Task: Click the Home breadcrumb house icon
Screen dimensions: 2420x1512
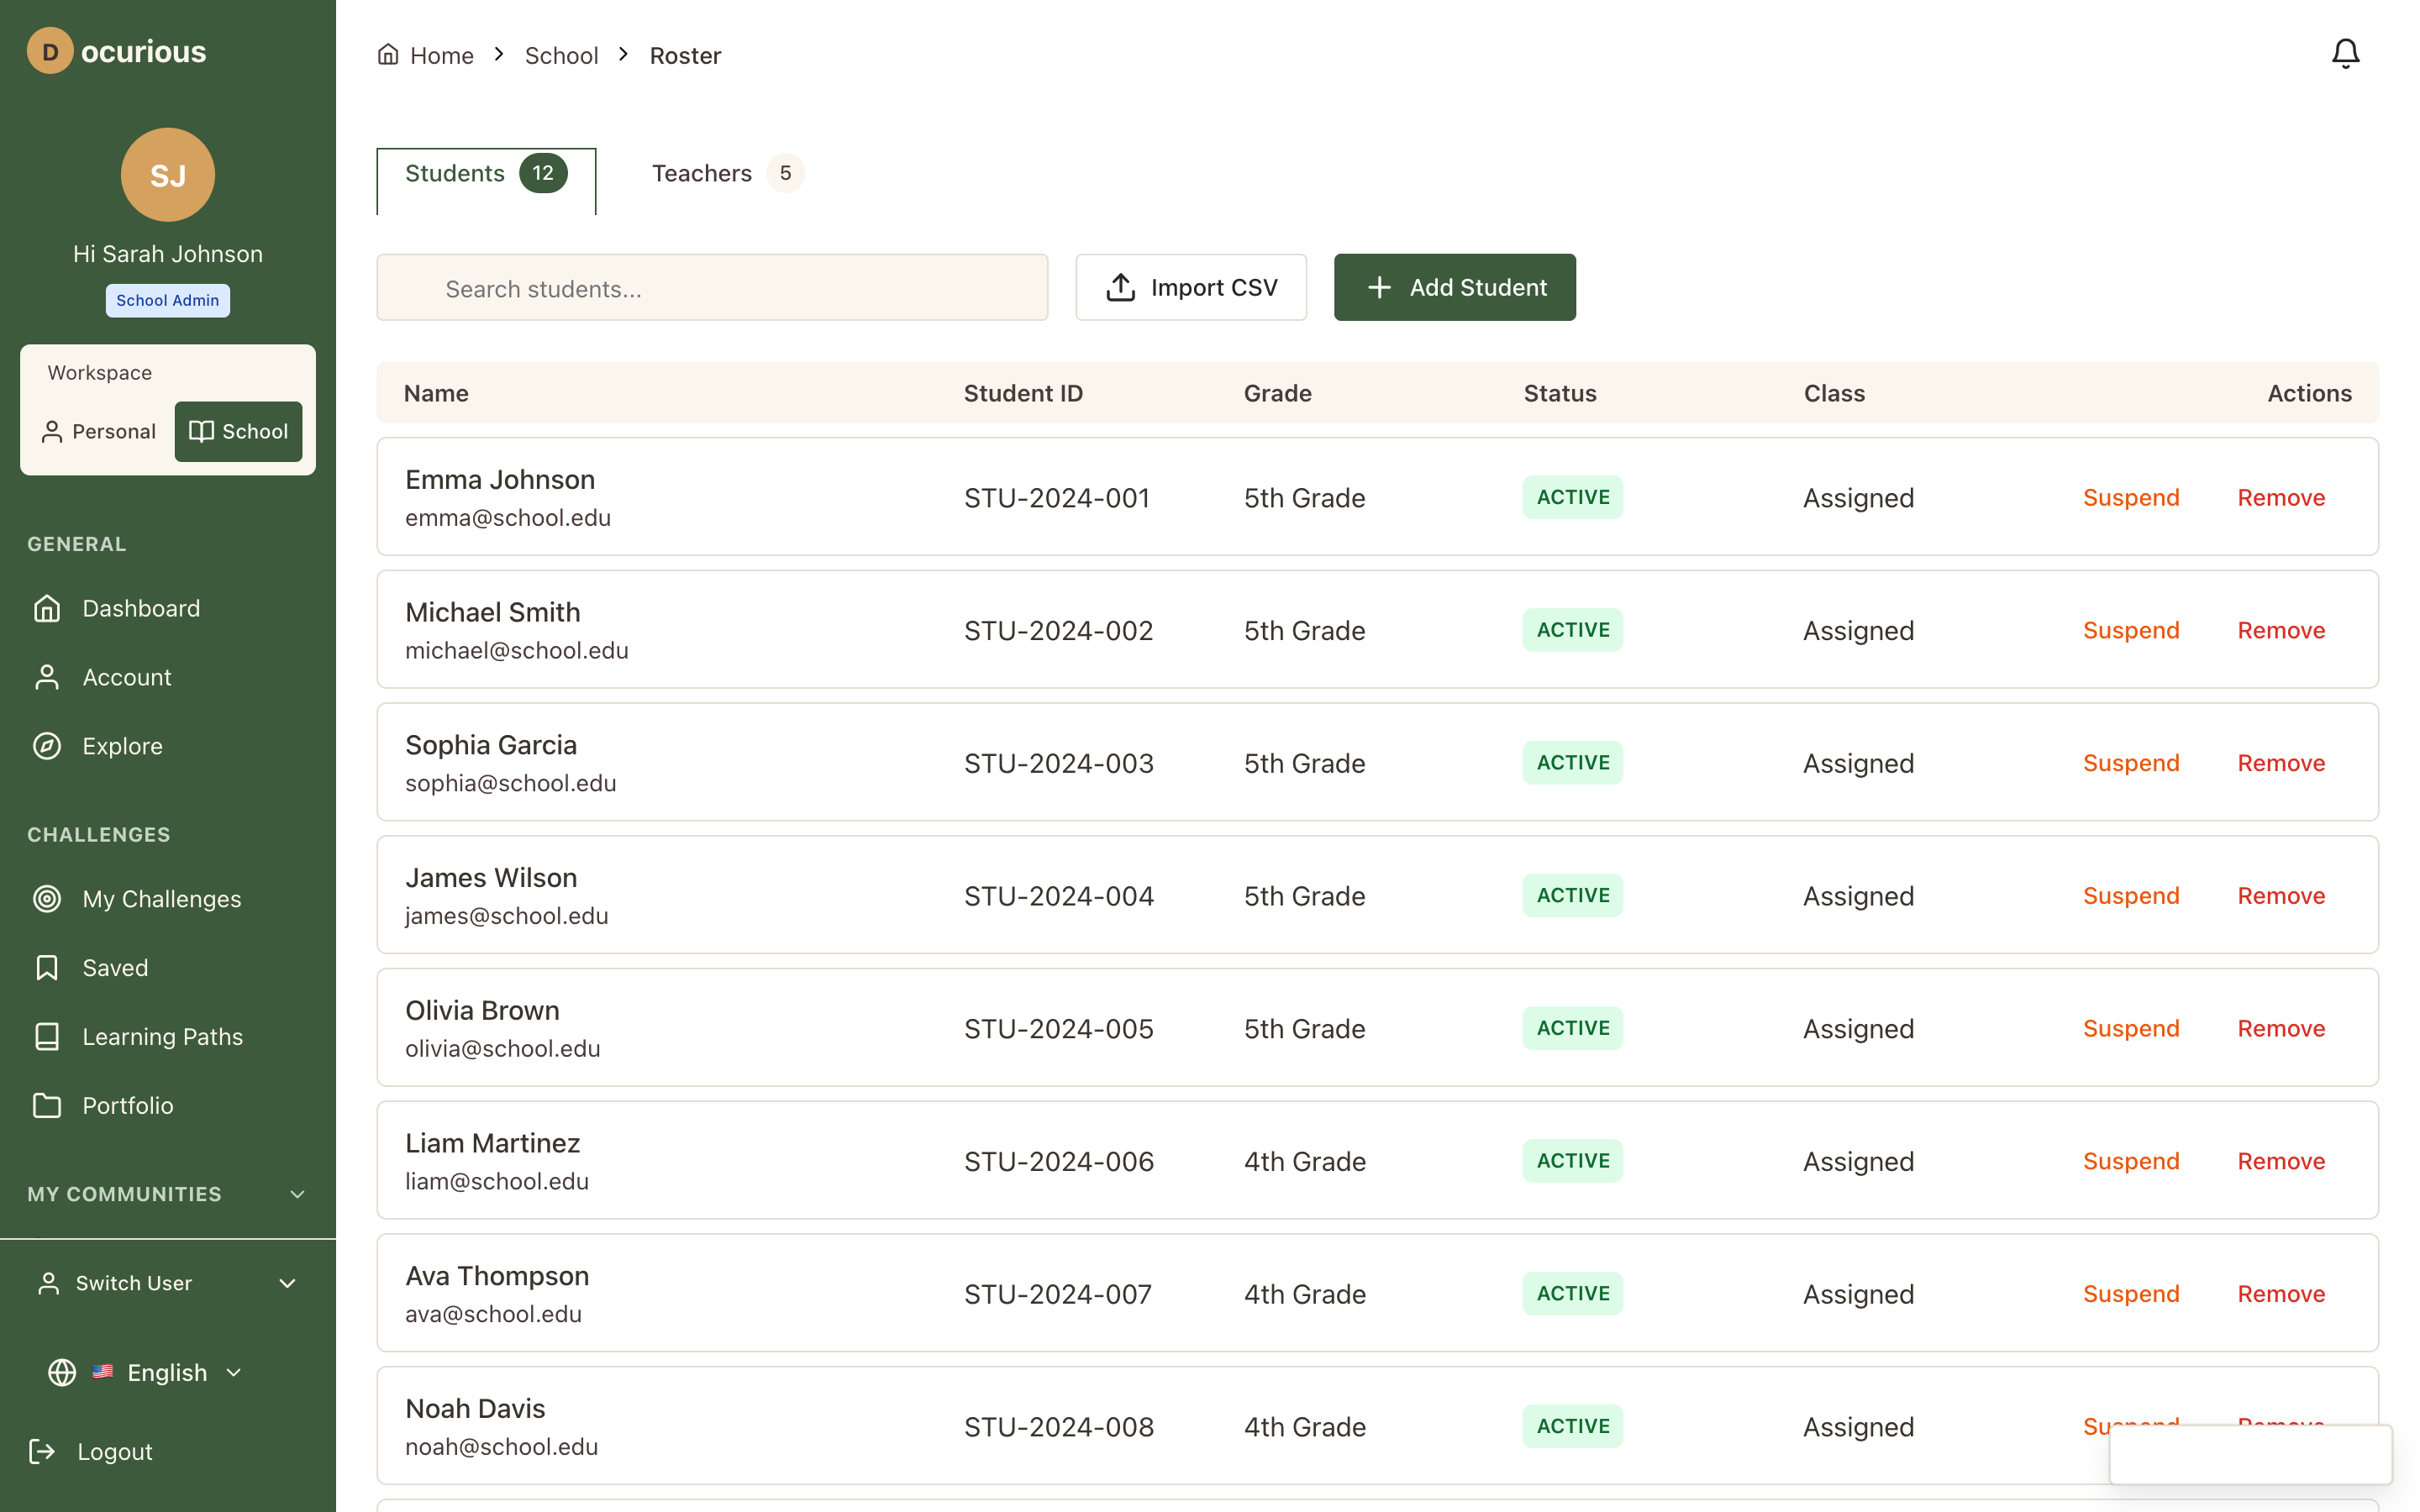Action: [388, 54]
